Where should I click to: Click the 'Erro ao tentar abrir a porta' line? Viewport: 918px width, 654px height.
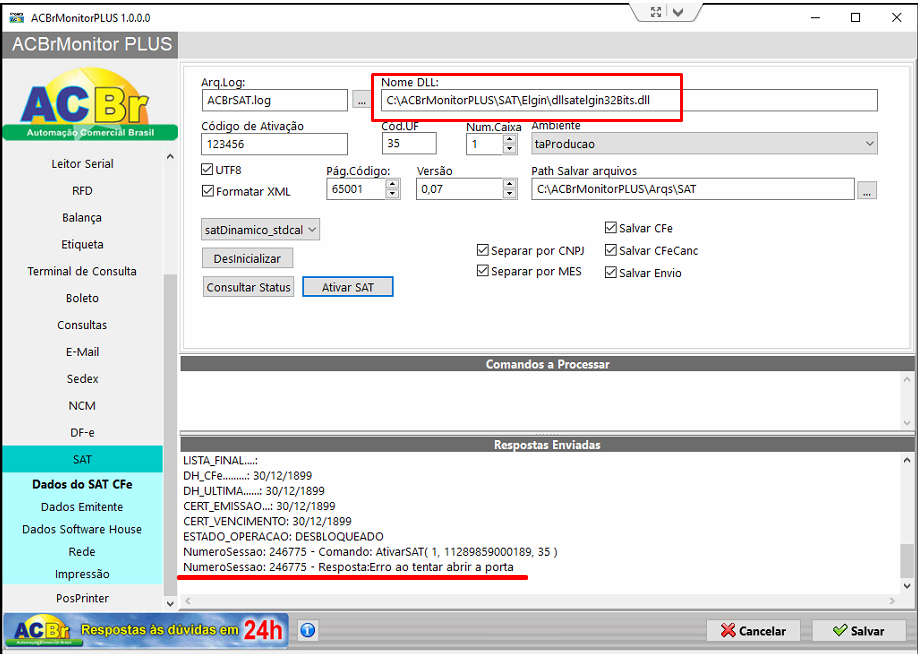(348, 567)
